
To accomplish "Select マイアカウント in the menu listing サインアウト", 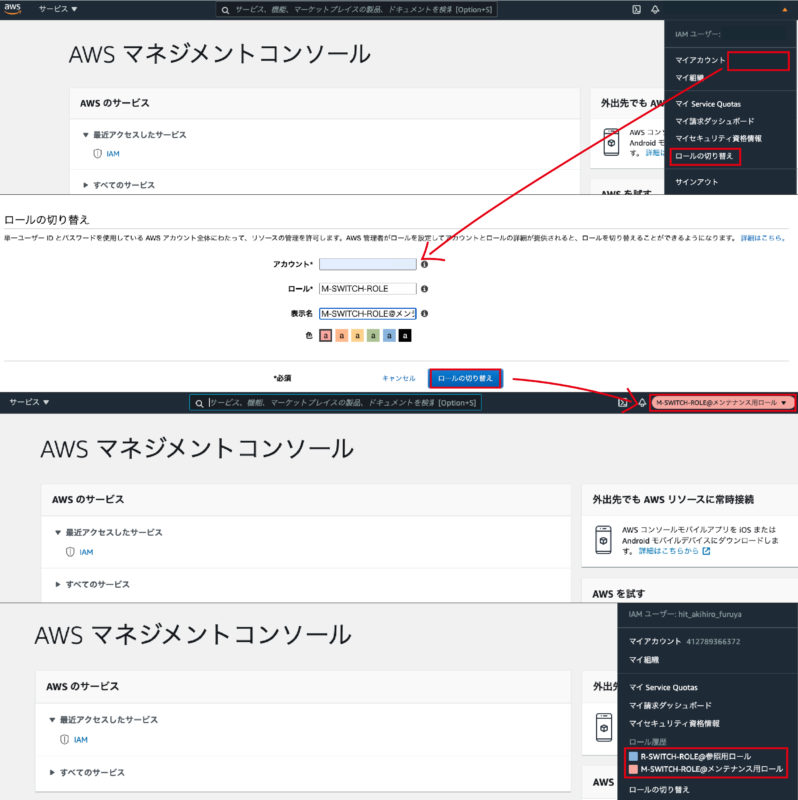I will 700,60.
